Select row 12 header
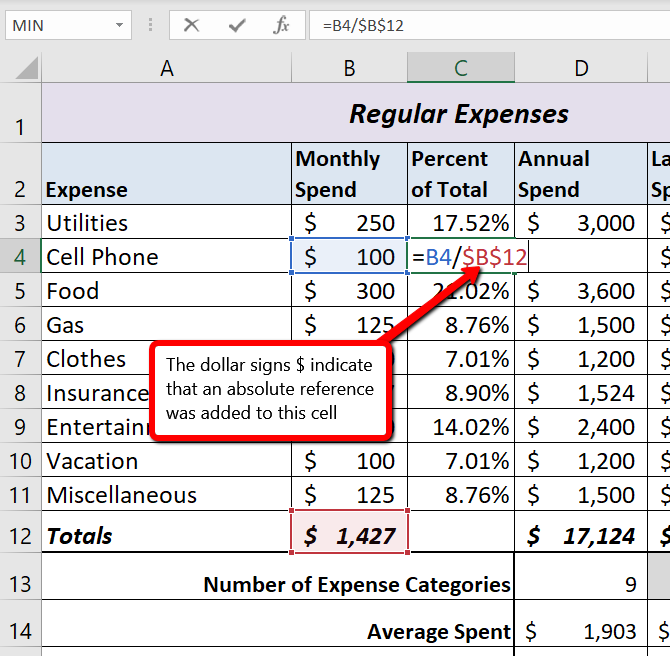Image resolution: width=670 pixels, height=656 pixels. coord(20,532)
